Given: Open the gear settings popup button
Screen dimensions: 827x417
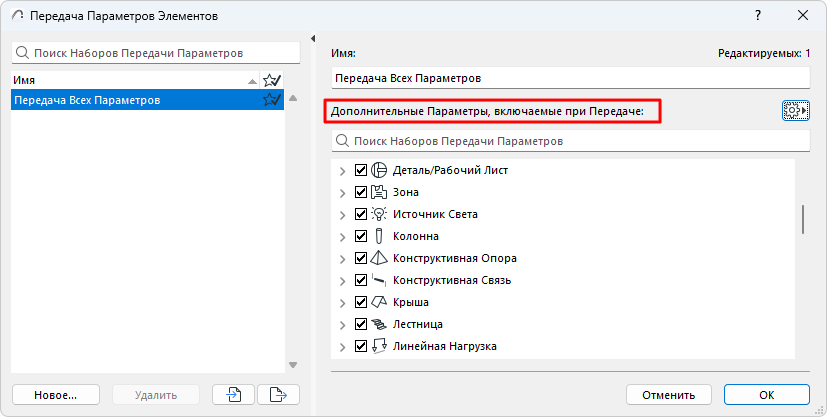Looking at the screenshot, I should coord(795,111).
